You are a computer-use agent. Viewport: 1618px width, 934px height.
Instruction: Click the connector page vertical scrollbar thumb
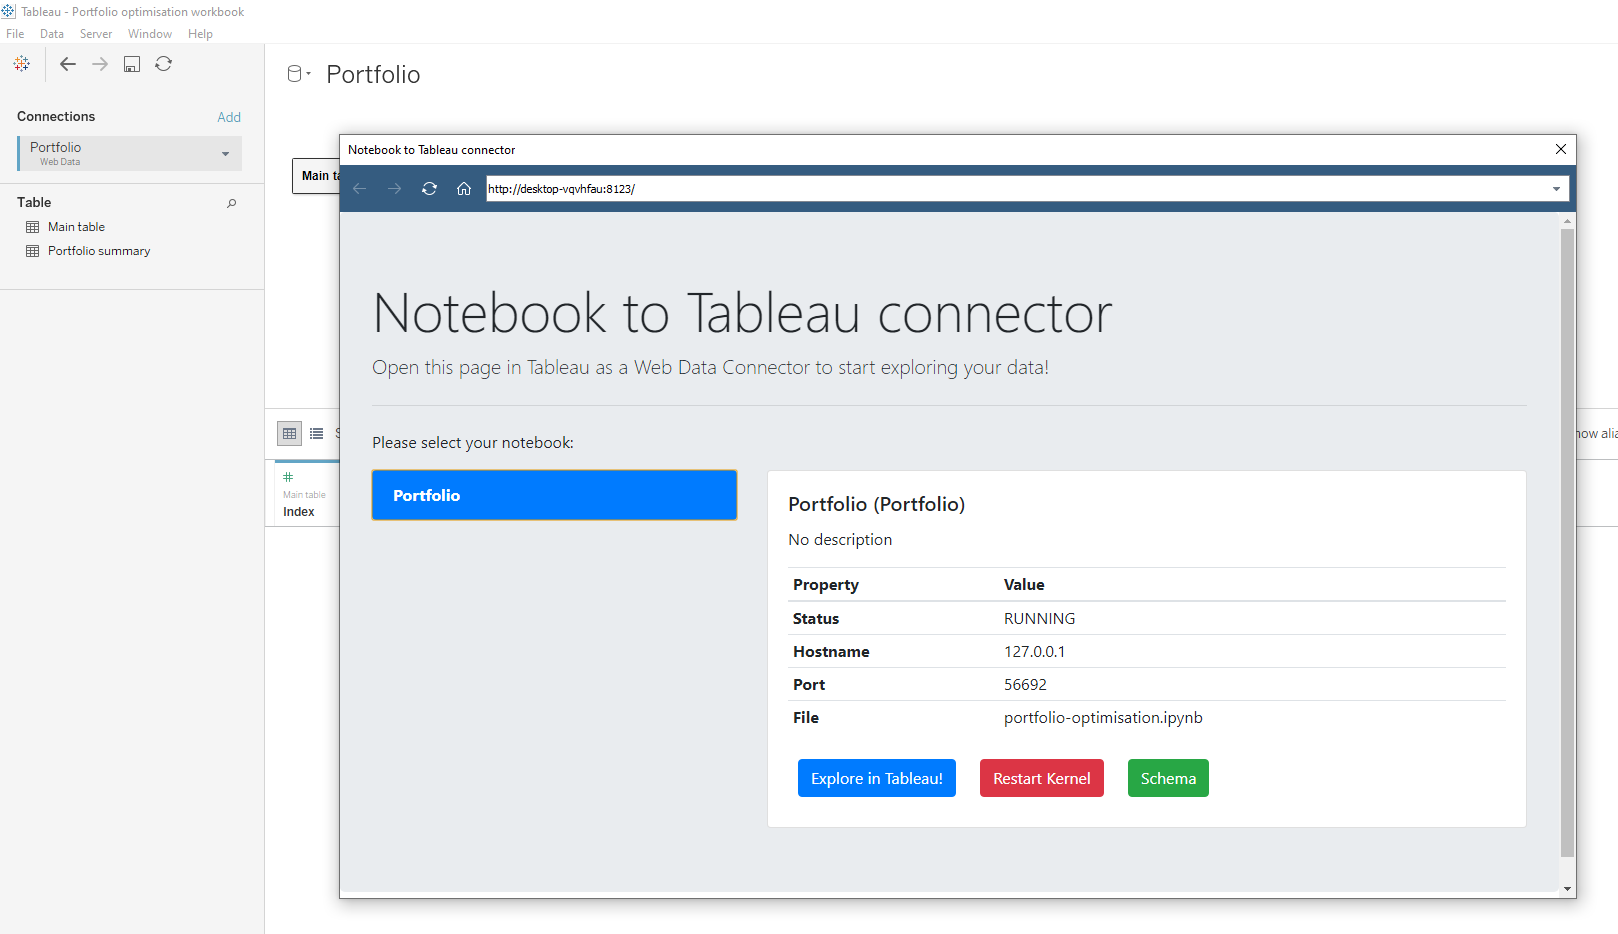[x=1567, y=543]
